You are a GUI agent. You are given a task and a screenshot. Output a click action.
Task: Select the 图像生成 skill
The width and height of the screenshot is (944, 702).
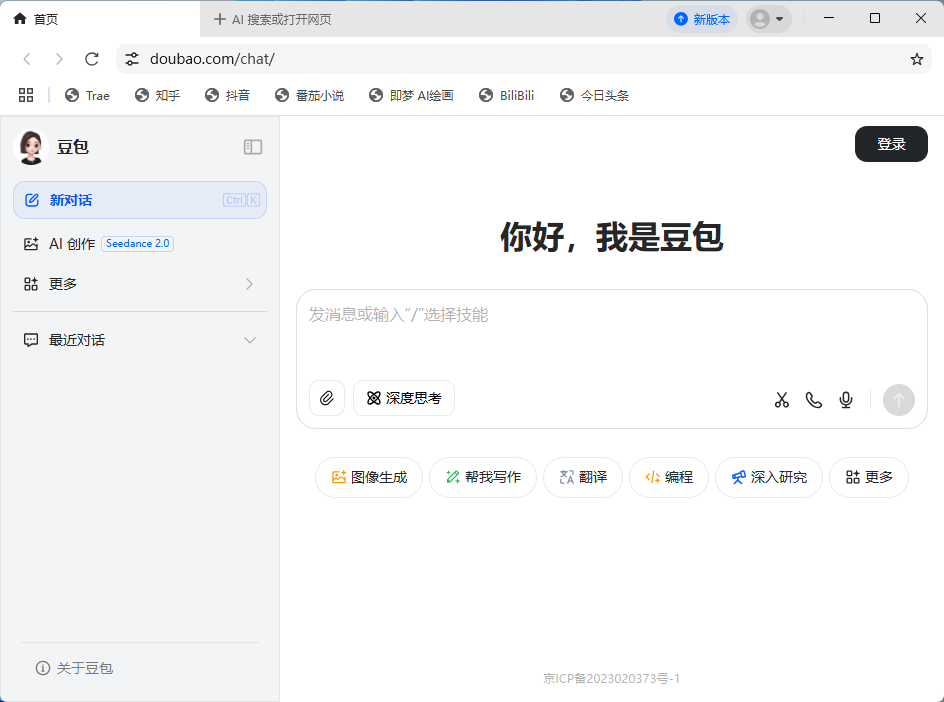click(369, 477)
